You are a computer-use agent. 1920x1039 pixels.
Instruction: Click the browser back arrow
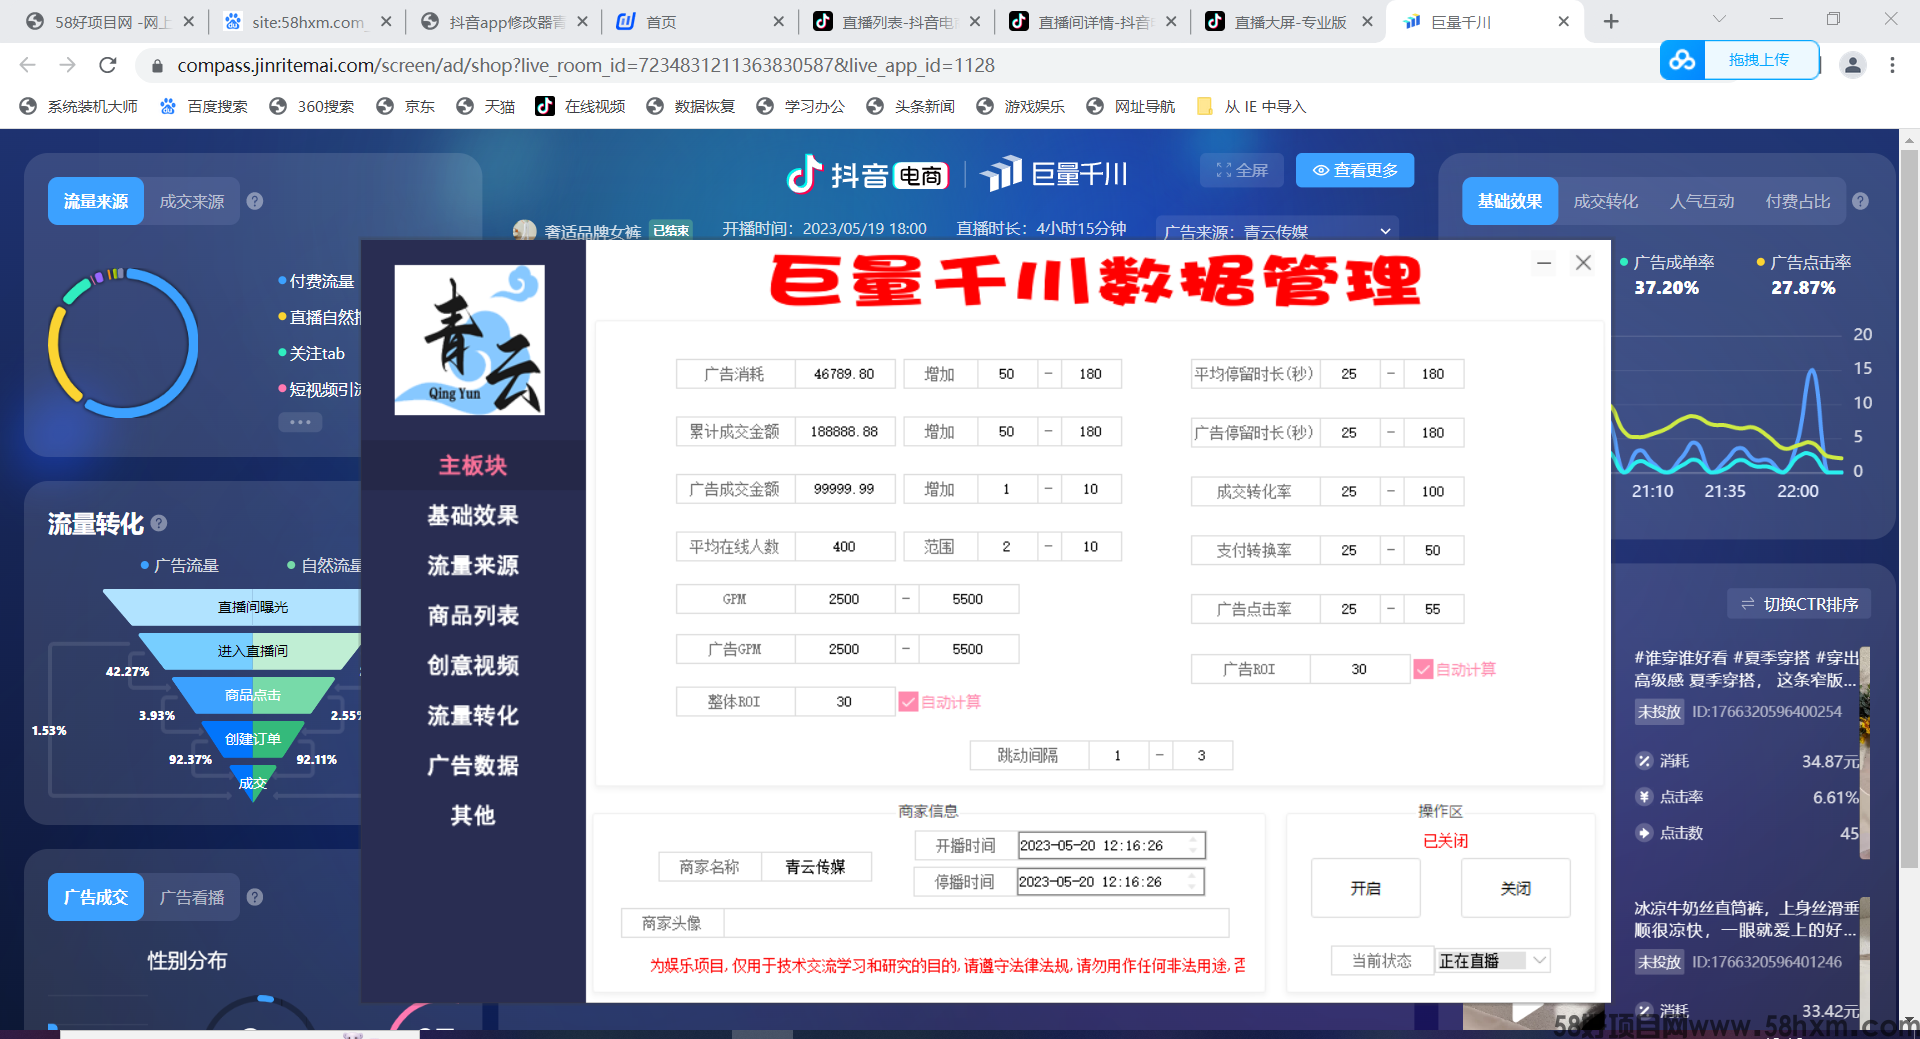click(x=27, y=65)
